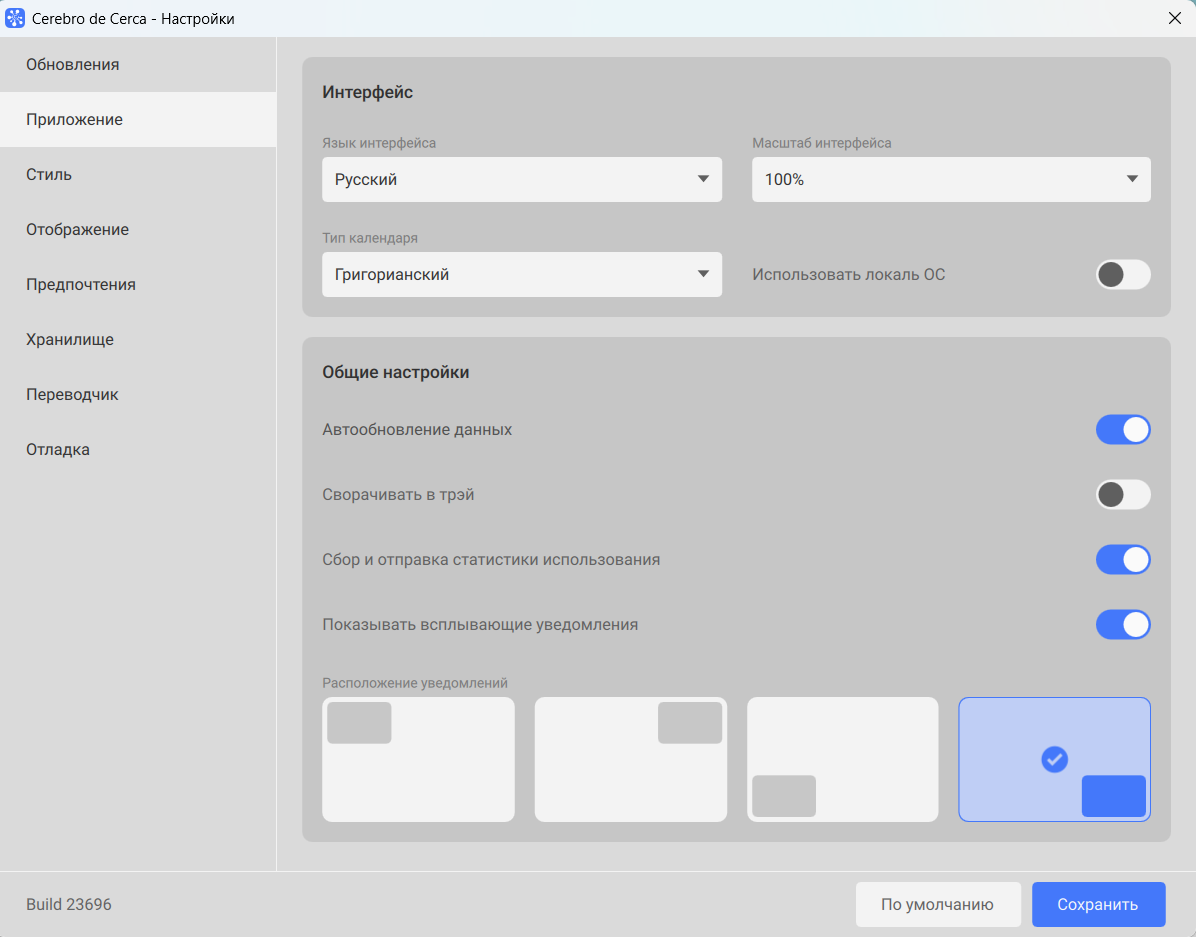Open the Тип календаря dropdown
This screenshot has height=937, width=1196.
click(x=521, y=275)
